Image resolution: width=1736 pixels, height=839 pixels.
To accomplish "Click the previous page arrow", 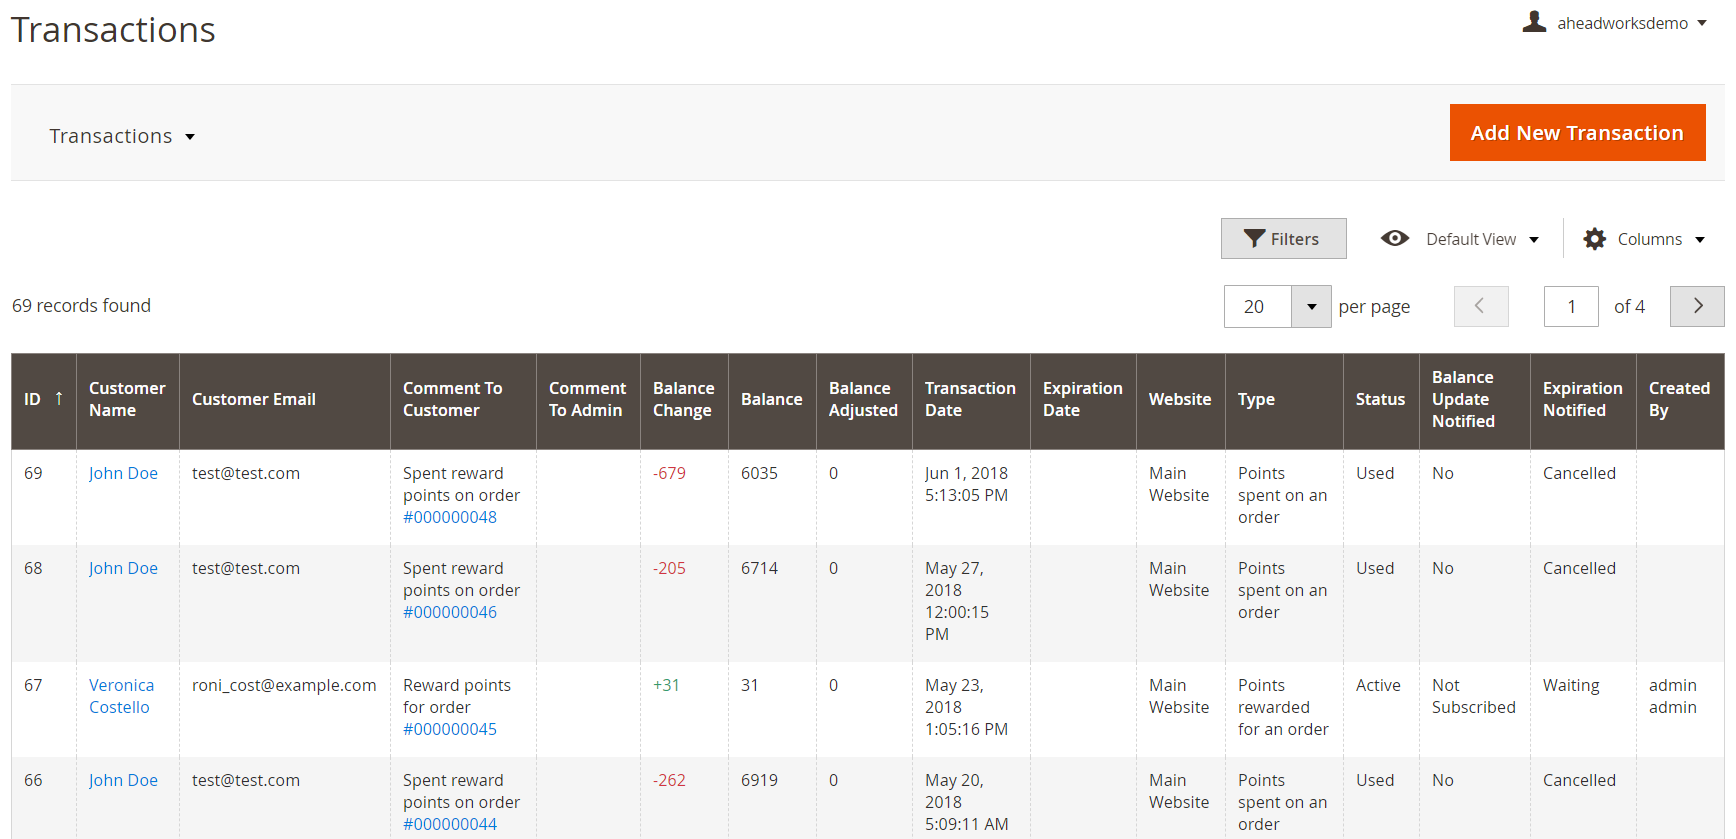I will tap(1480, 306).
